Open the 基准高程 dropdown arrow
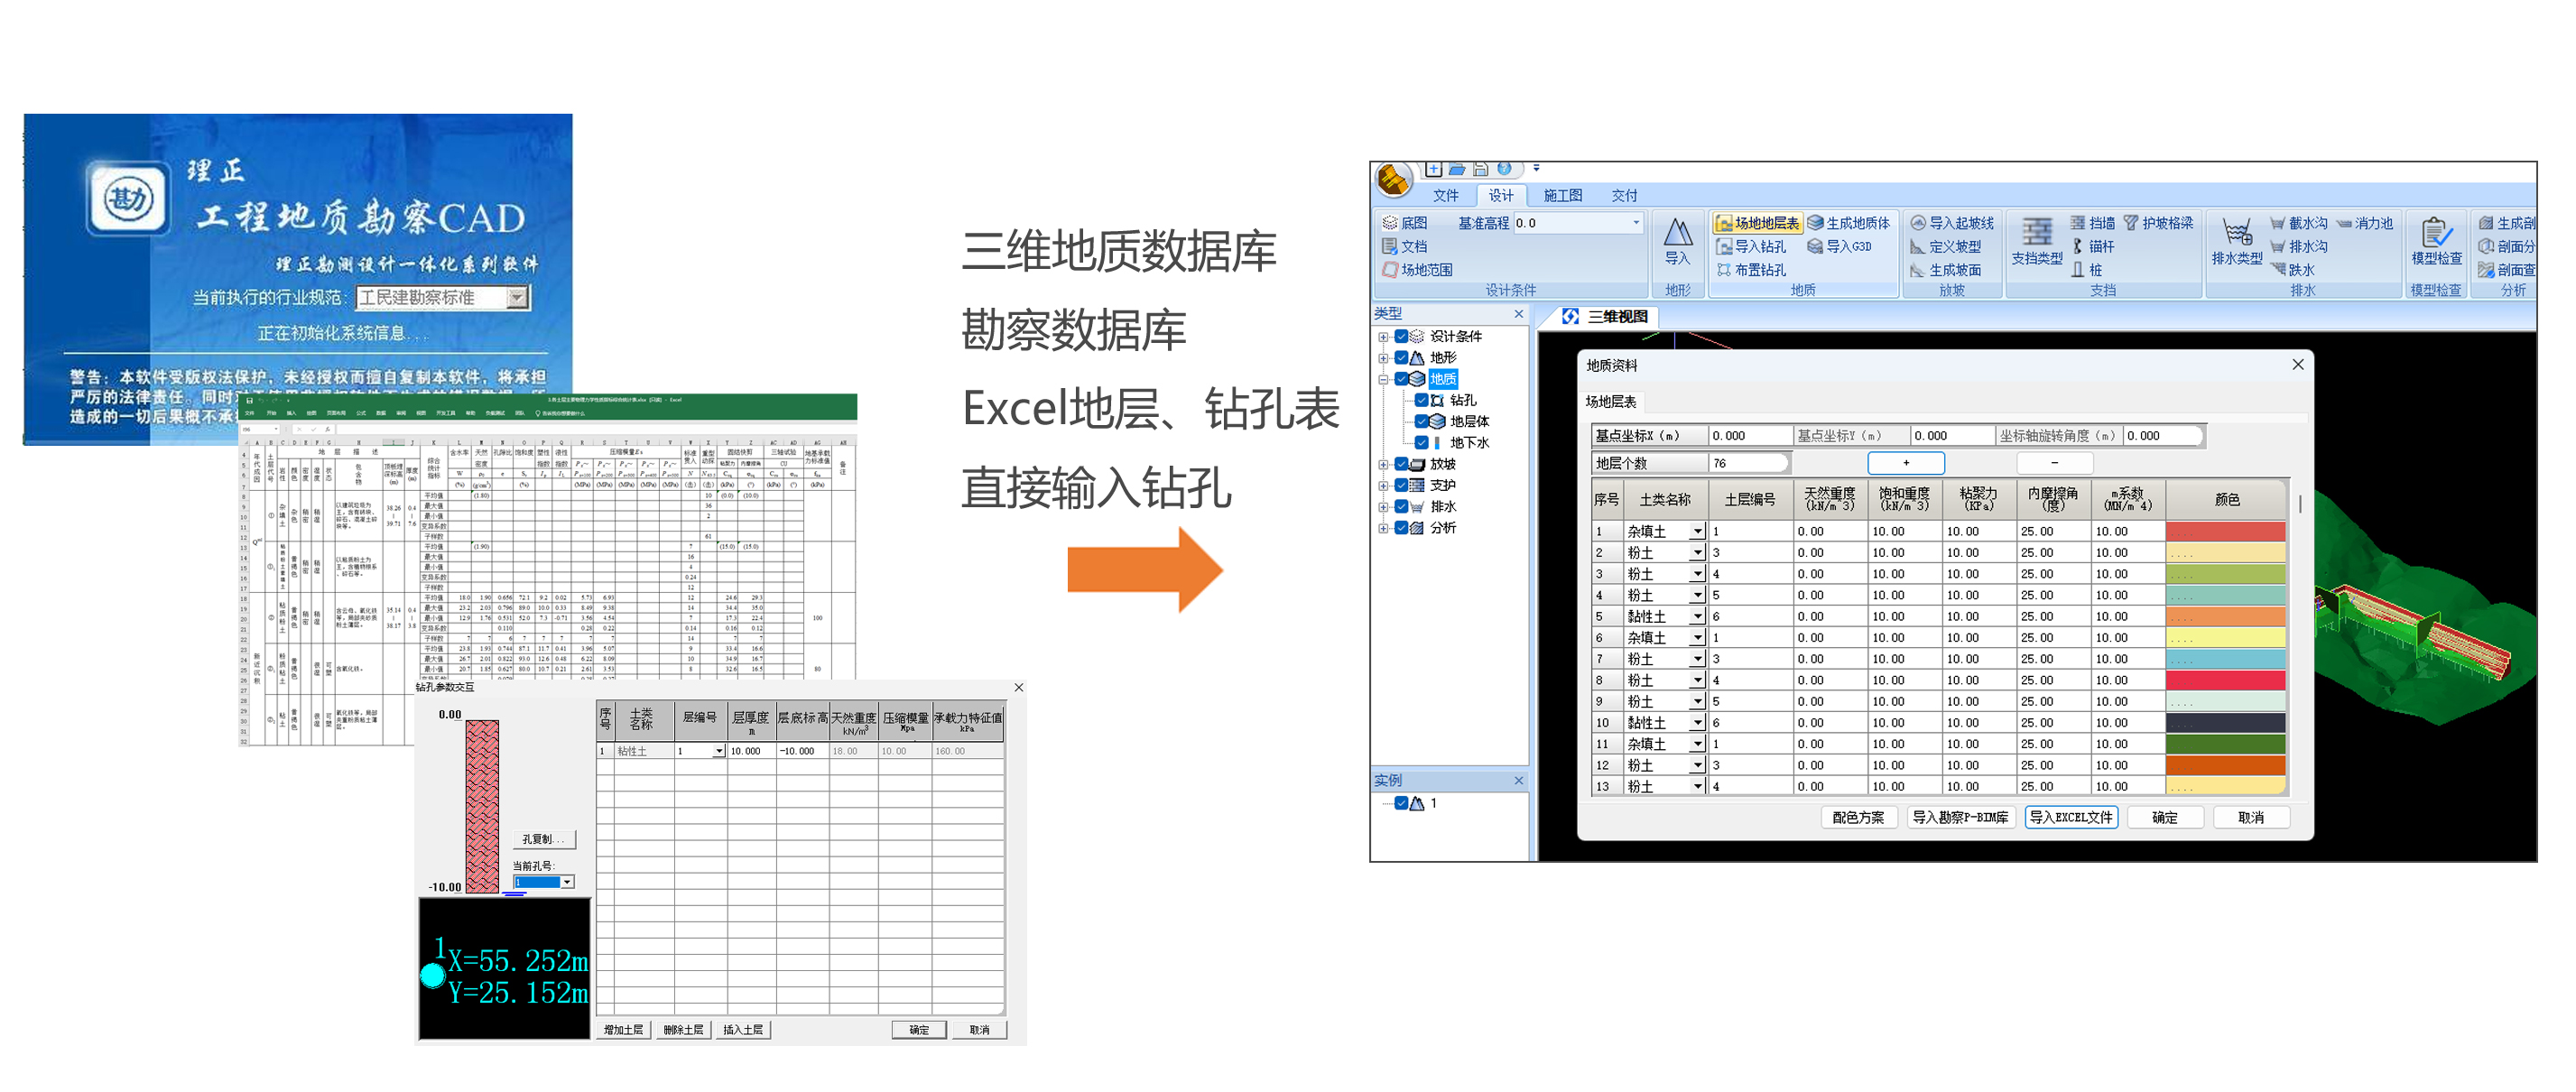The image size is (2576, 1092). click(1636, 223)
